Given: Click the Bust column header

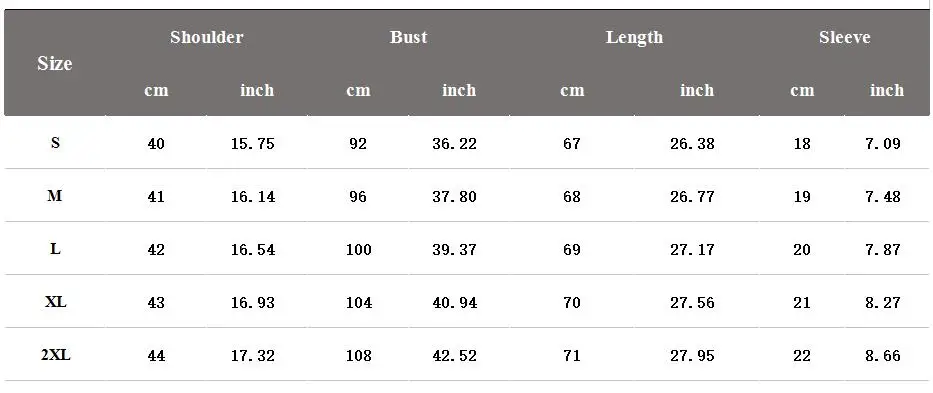Looking at the screenshot, I should coord(408,37).
